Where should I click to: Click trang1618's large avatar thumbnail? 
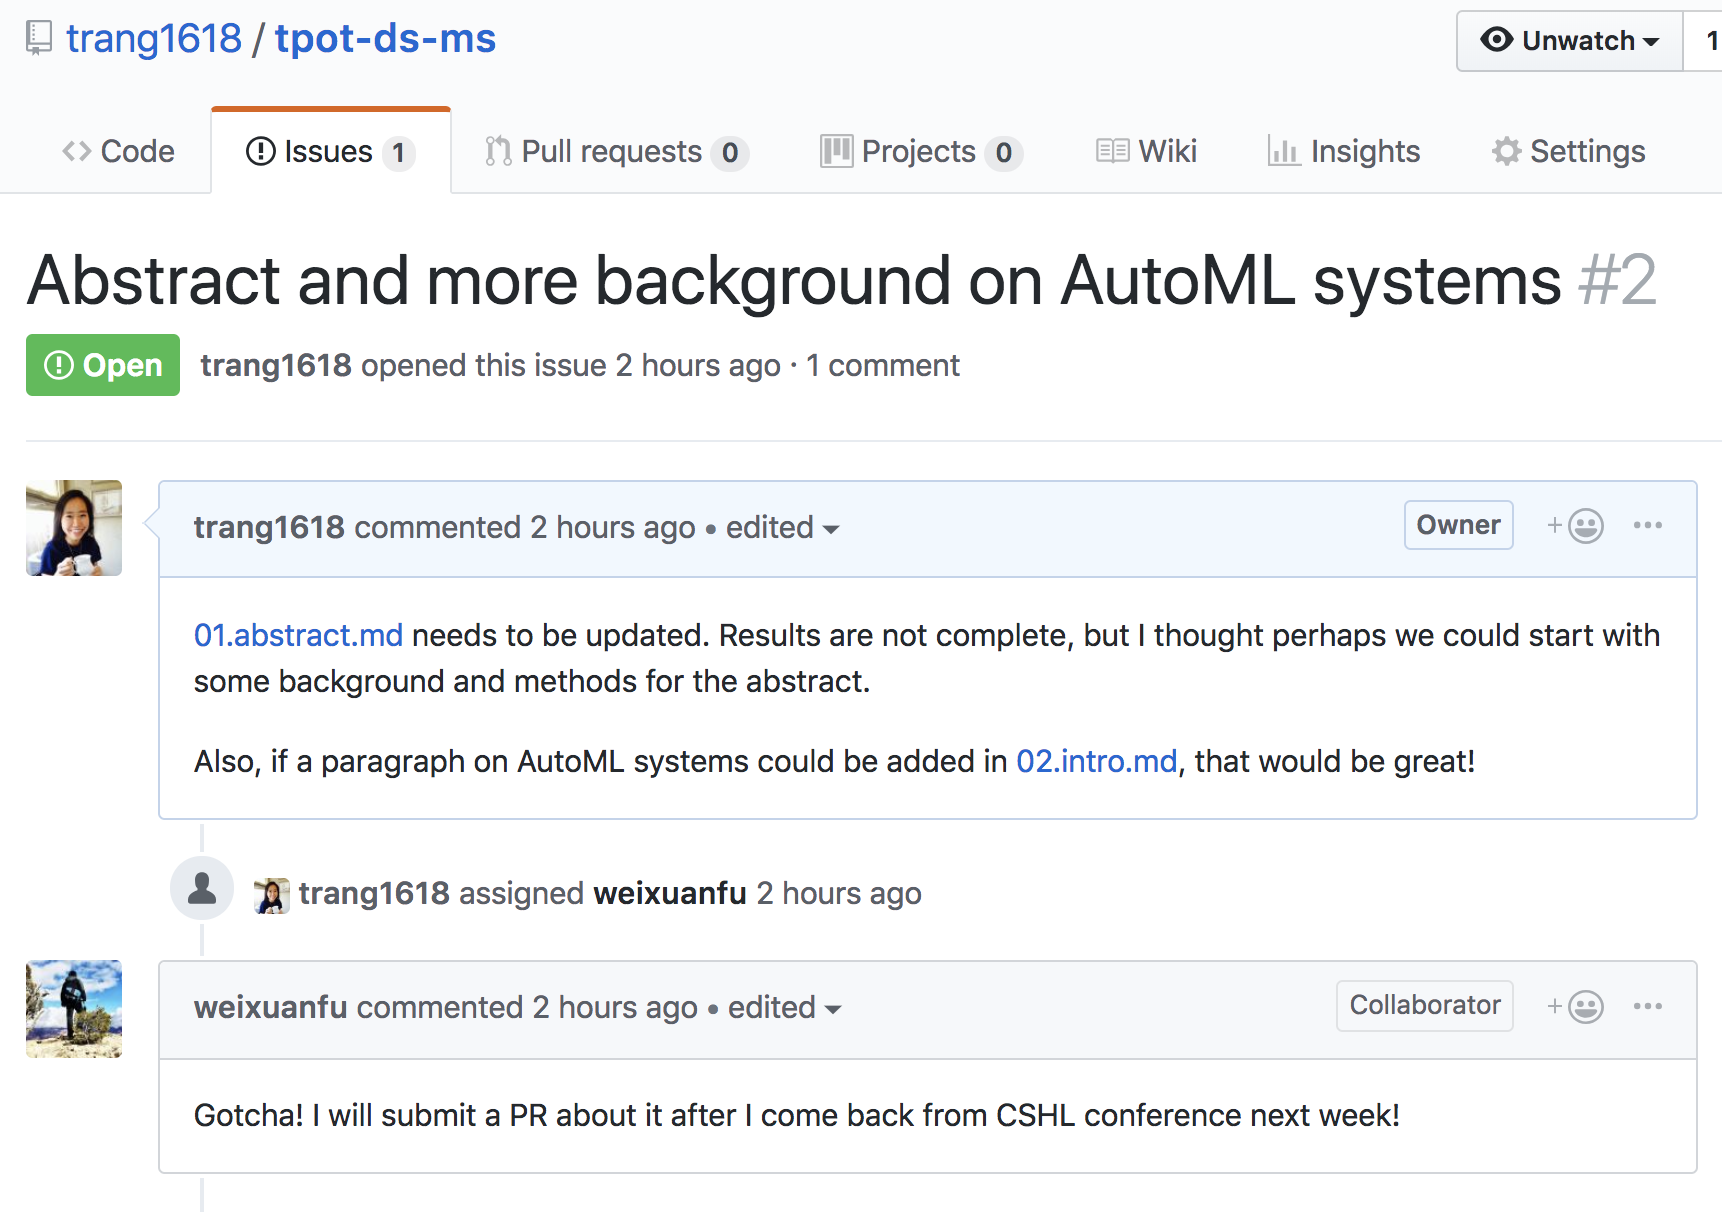click(x=74, y=528)
